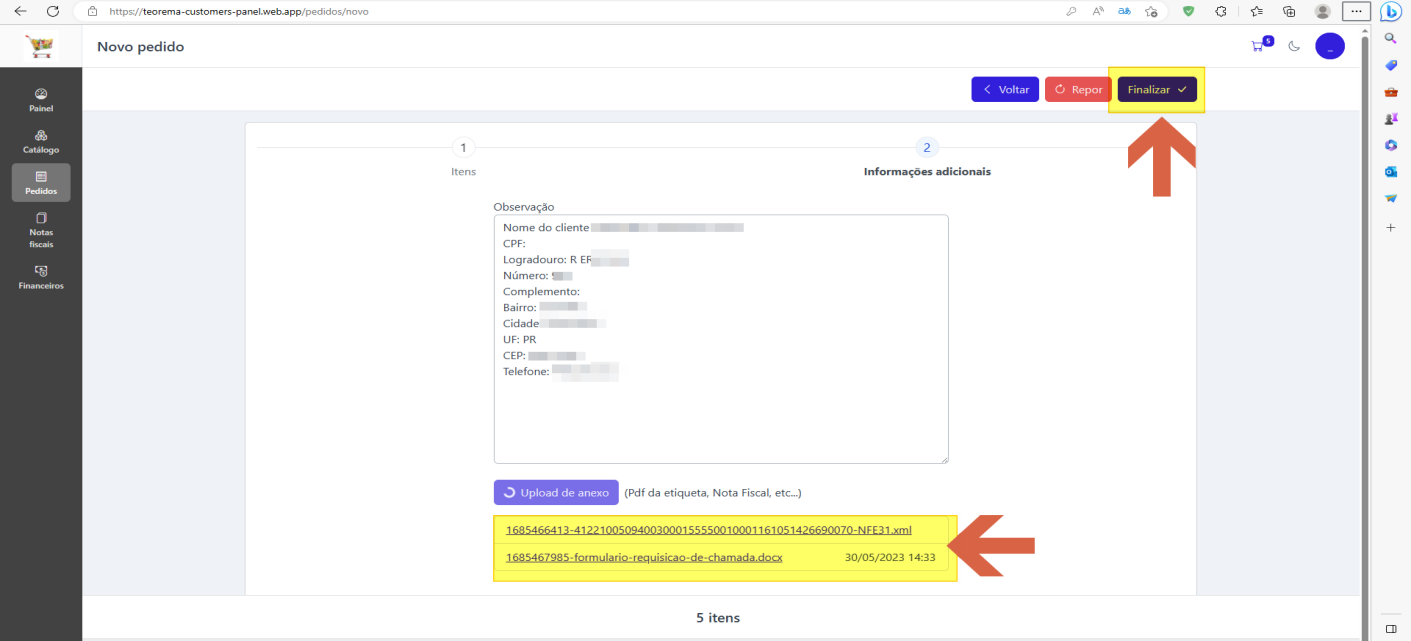
Task: Open the cart icon with badge 5
Action: (1260, 45)
